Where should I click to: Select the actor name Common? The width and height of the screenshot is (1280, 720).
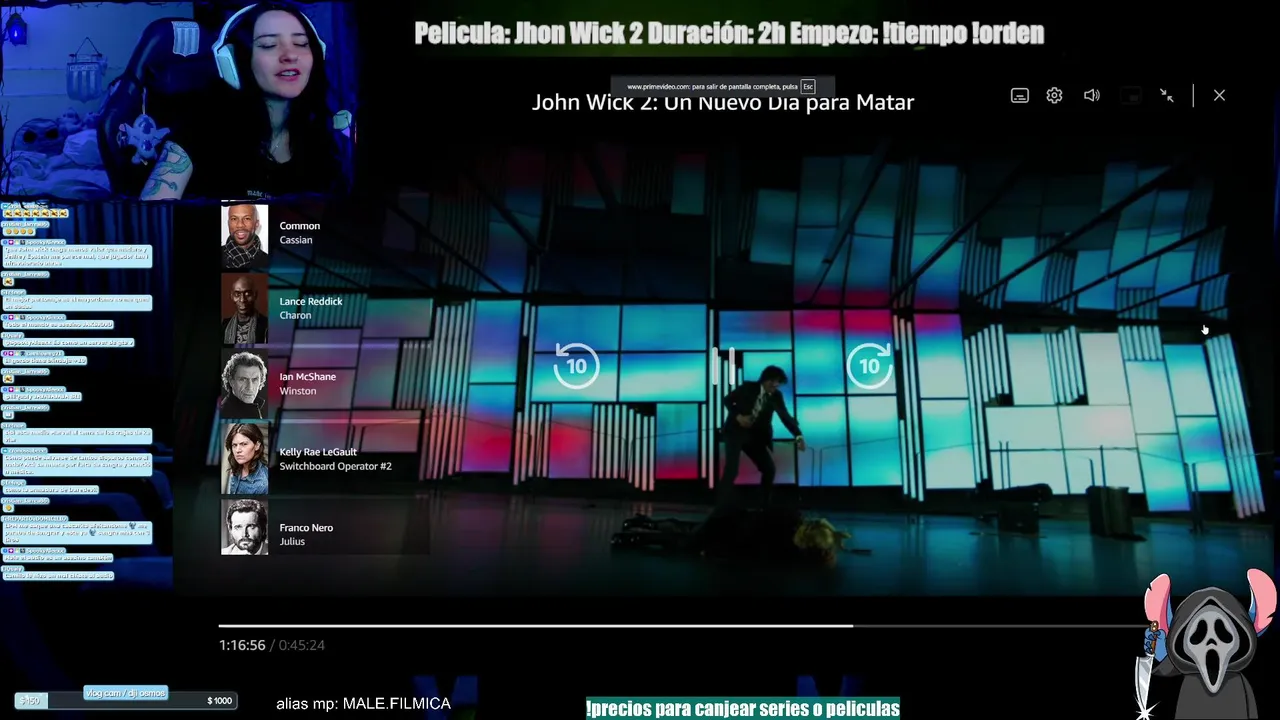point(300,226)
